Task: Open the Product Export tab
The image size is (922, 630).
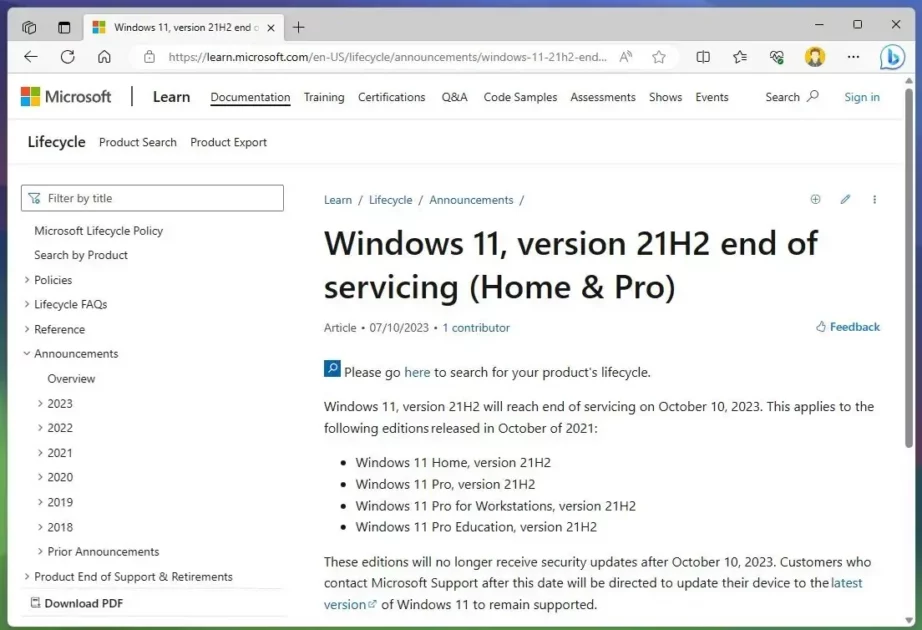Action: click(228, 142)
